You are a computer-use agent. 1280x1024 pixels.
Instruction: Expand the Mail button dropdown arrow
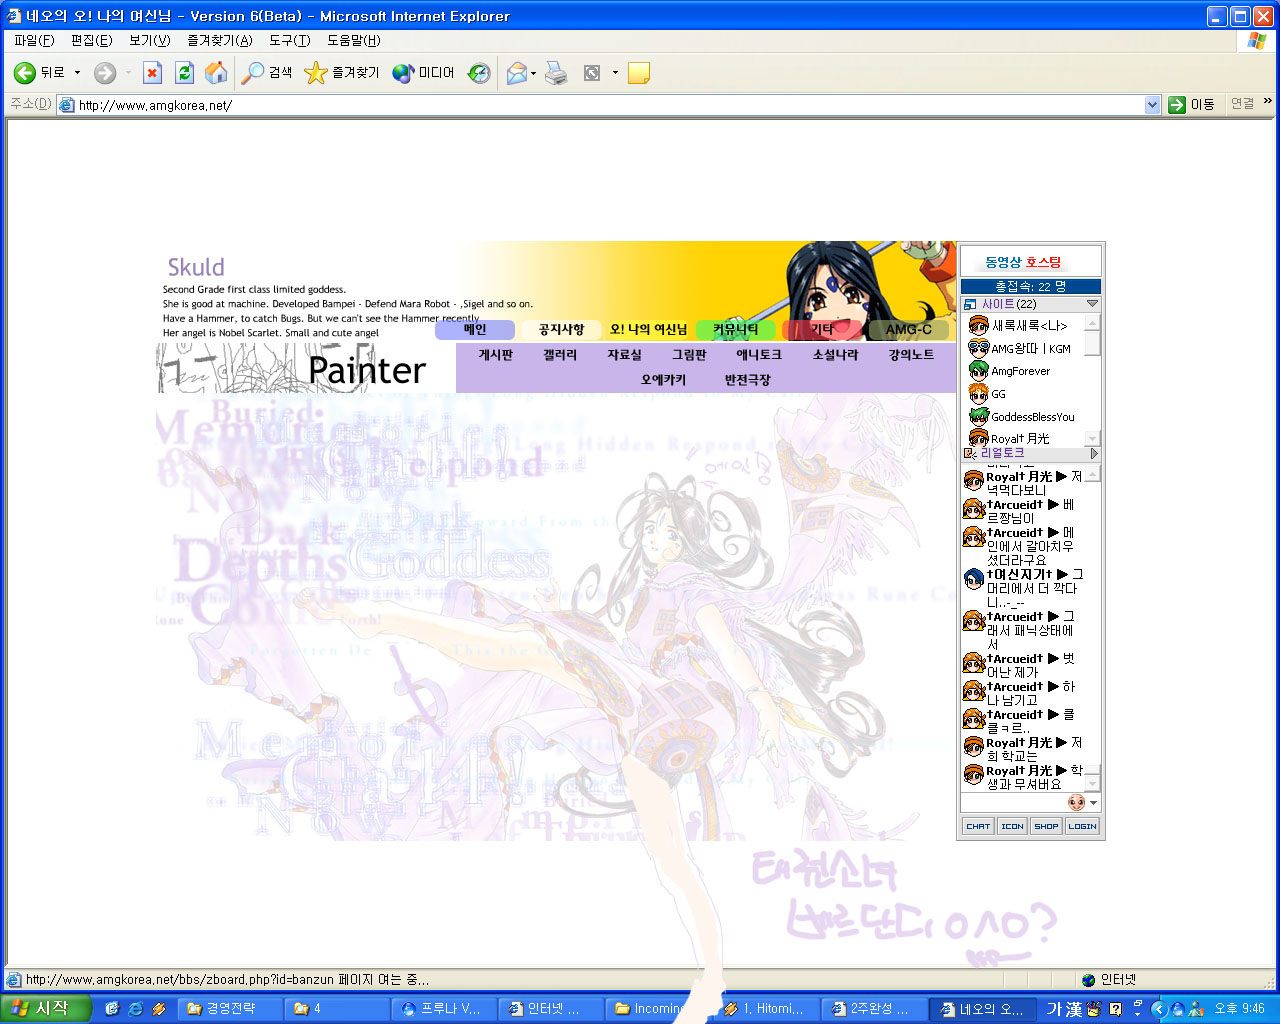click(533, 73)
